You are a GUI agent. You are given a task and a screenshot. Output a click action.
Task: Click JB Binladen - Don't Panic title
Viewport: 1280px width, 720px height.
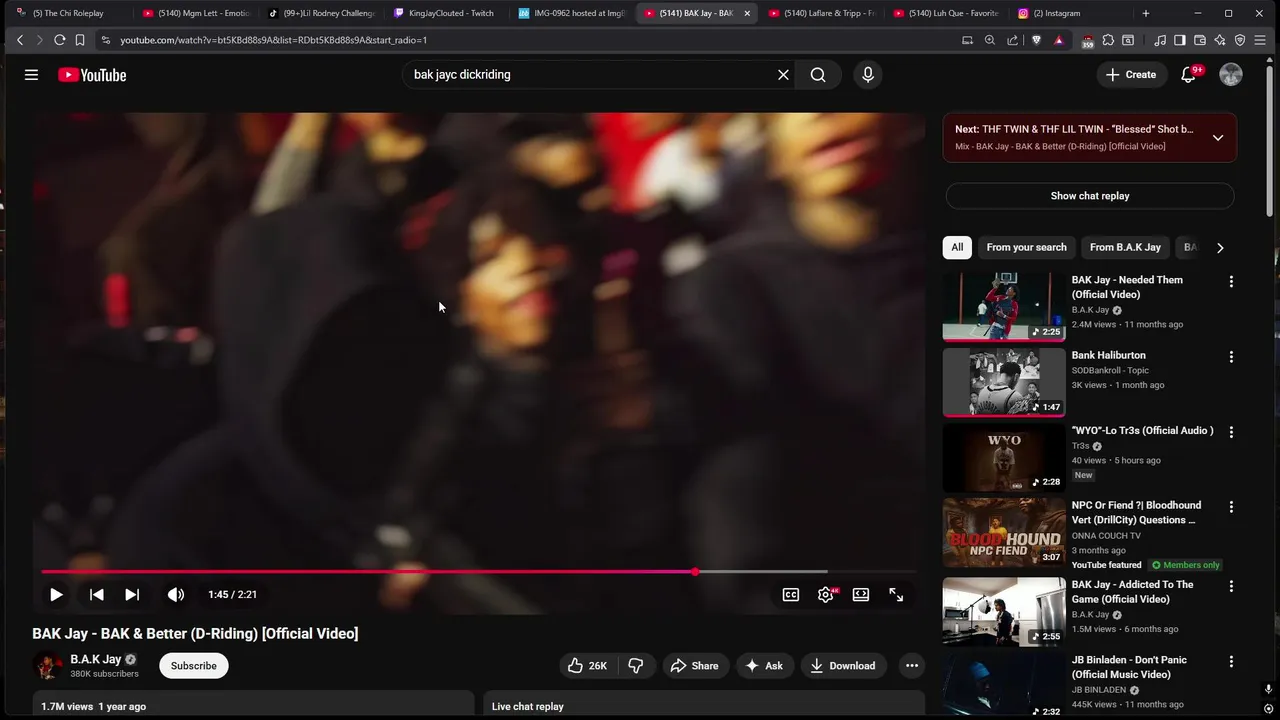[1129, 667]
